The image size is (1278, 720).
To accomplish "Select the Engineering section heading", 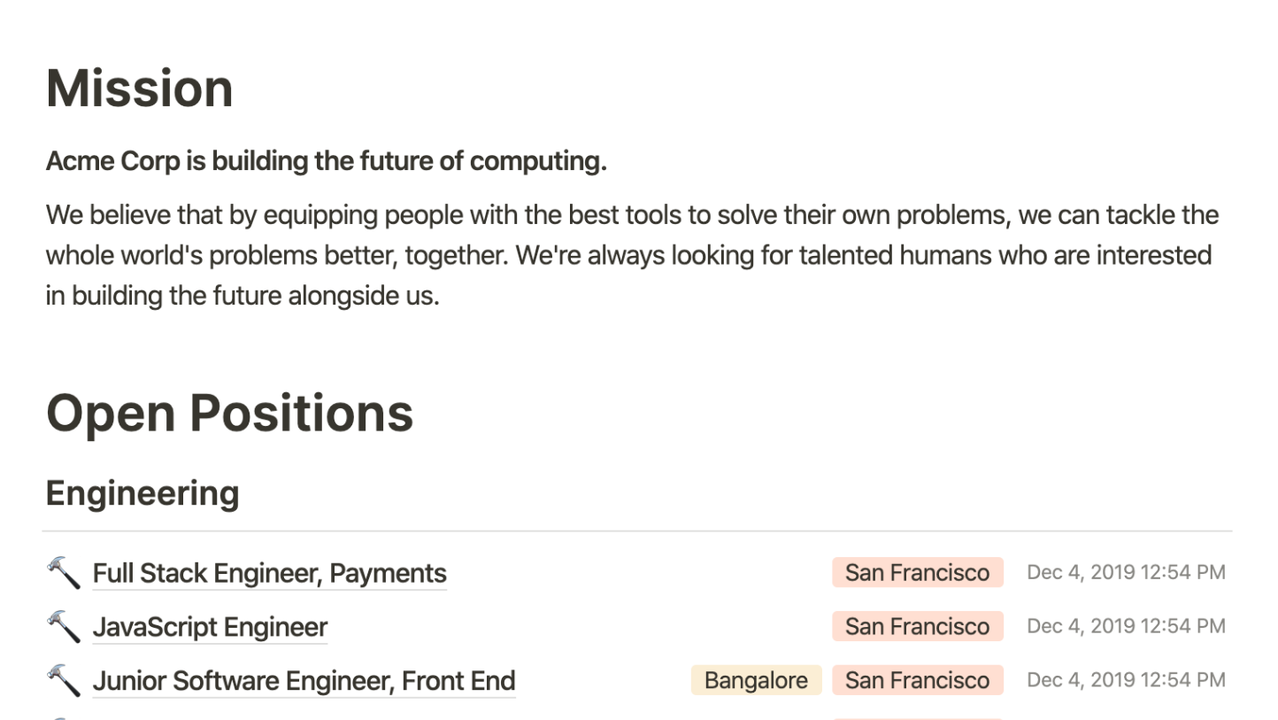I will pos(142,493).
